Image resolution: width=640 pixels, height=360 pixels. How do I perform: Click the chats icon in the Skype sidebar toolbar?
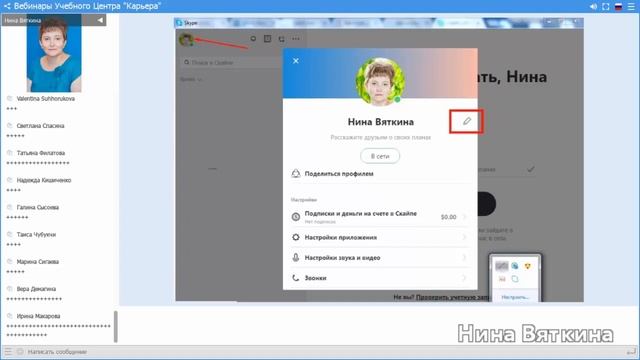[253, 38]
